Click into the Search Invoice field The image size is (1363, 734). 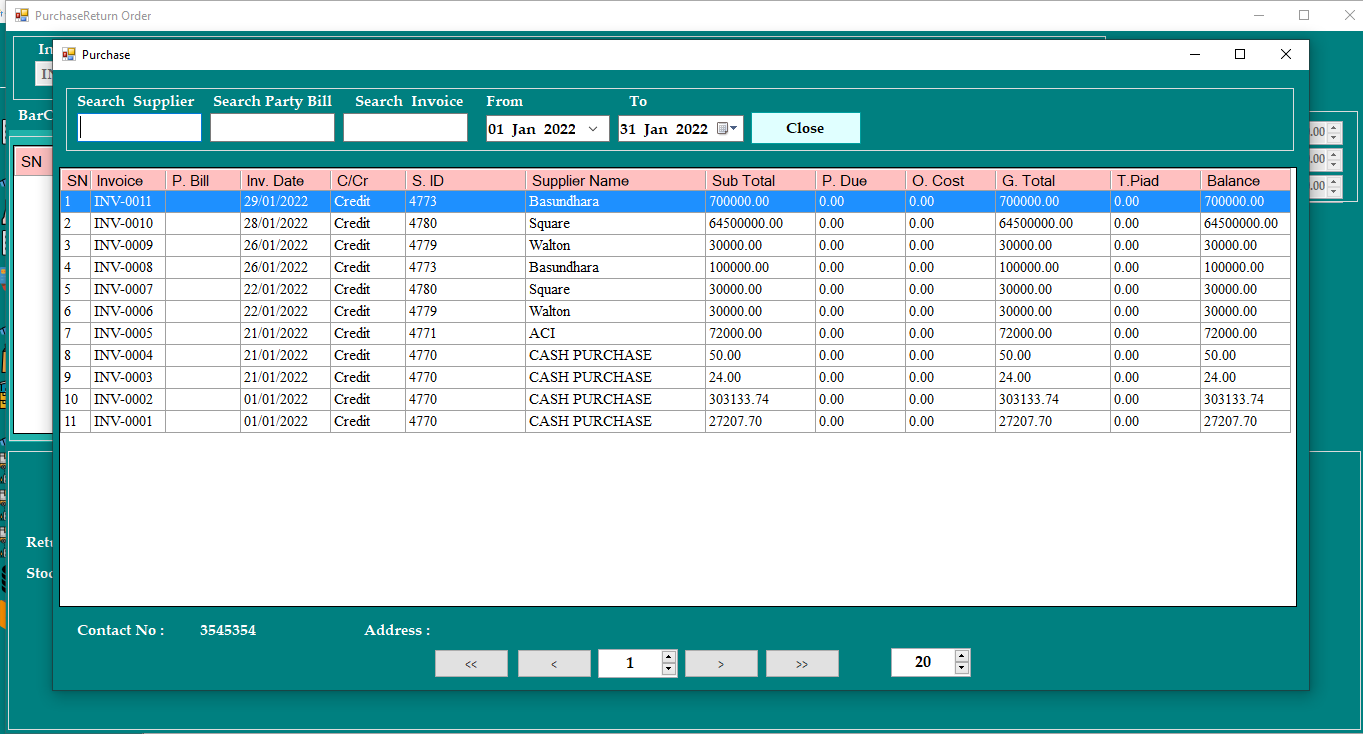coord(405,128)
